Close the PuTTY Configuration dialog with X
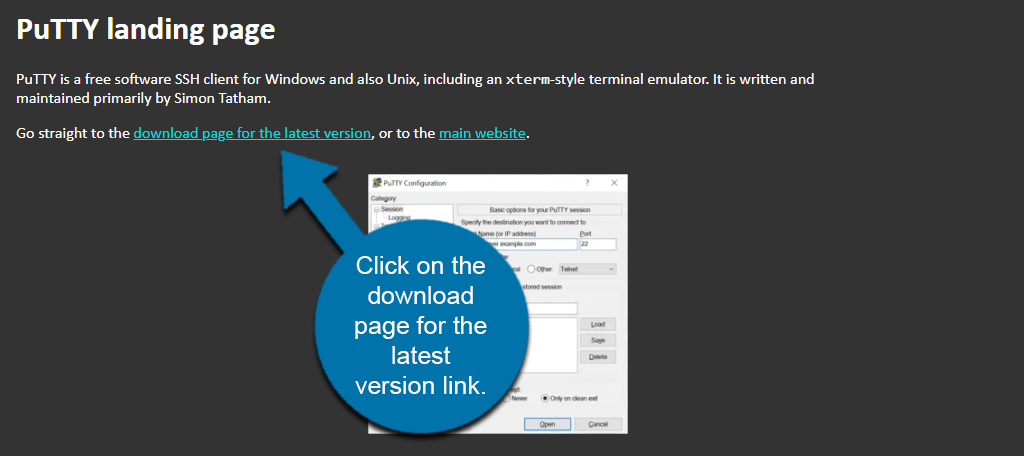The width and height of the screenshot is (1024, 456). pos(614,183)
